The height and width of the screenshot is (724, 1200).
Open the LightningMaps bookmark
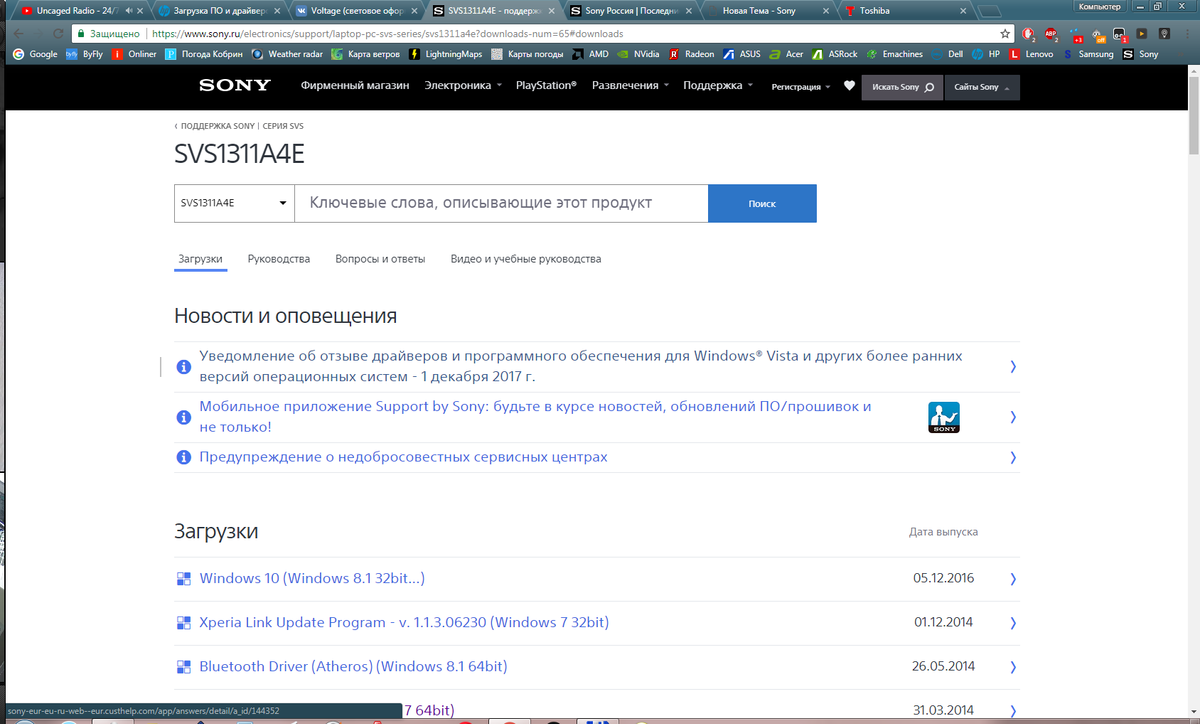click(446, 54)
